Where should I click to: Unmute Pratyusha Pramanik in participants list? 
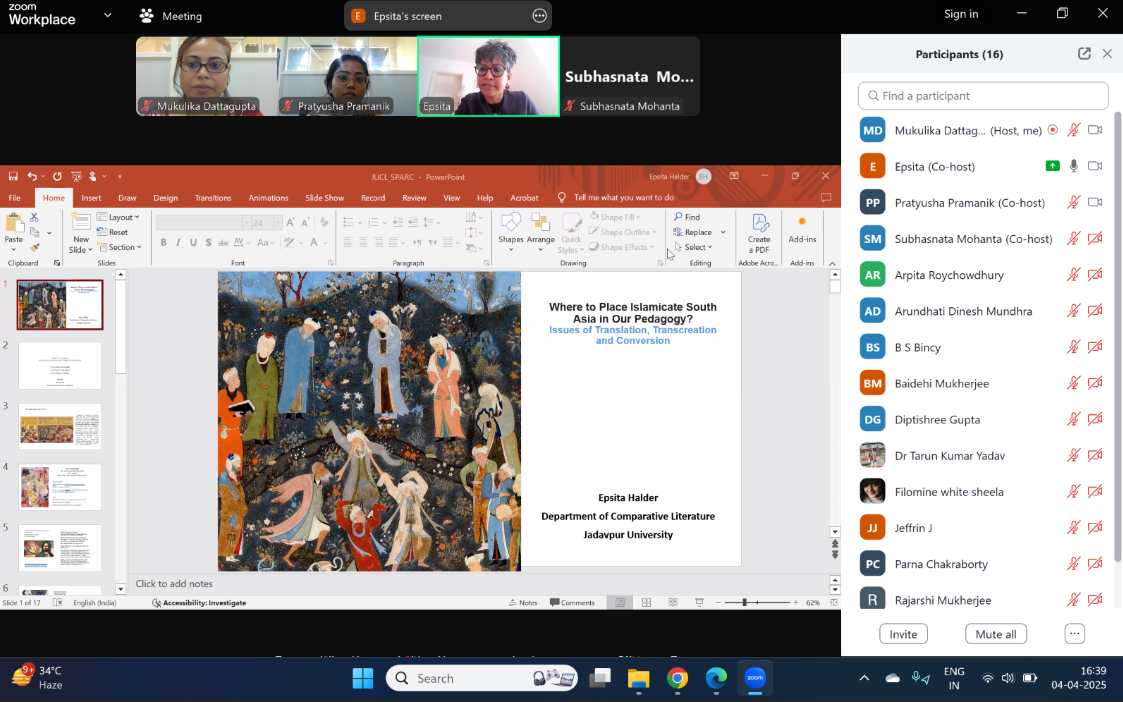pyautogui.click(x=1074, y=203)
